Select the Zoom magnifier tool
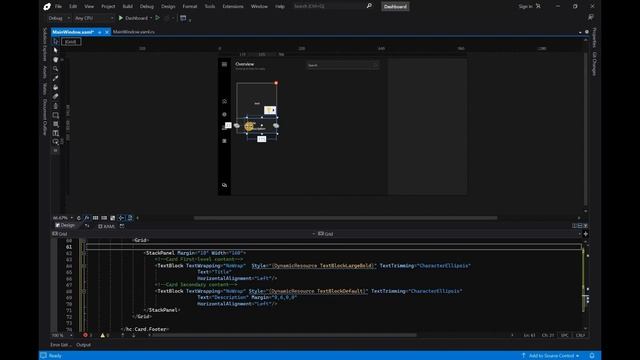This screenshot has width=640, height=360. click(56, 69)
